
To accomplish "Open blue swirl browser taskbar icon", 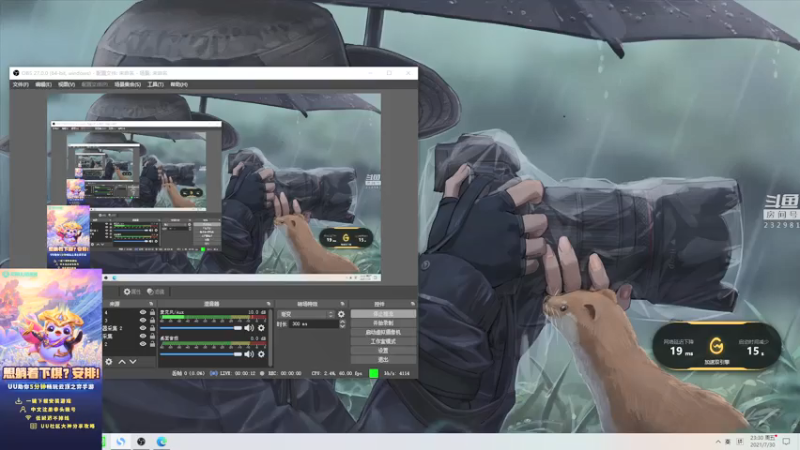I will point(121,441).
